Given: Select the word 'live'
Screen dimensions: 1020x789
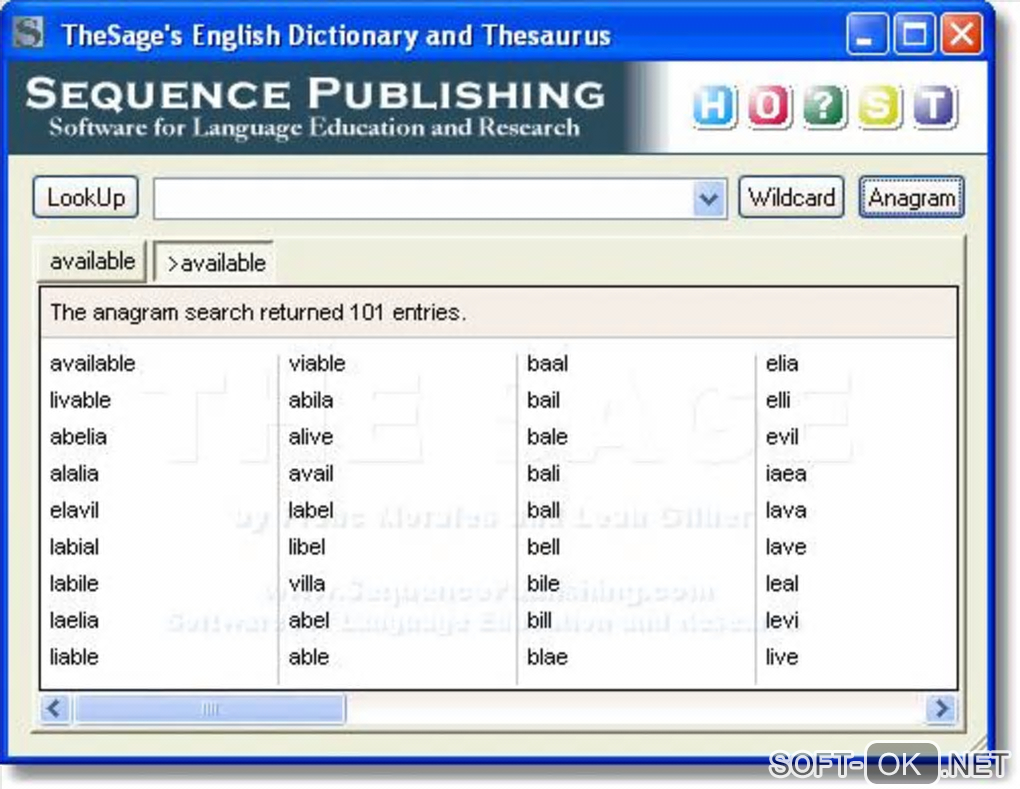Looking at the screenshot, I should [x=782, y=657].
